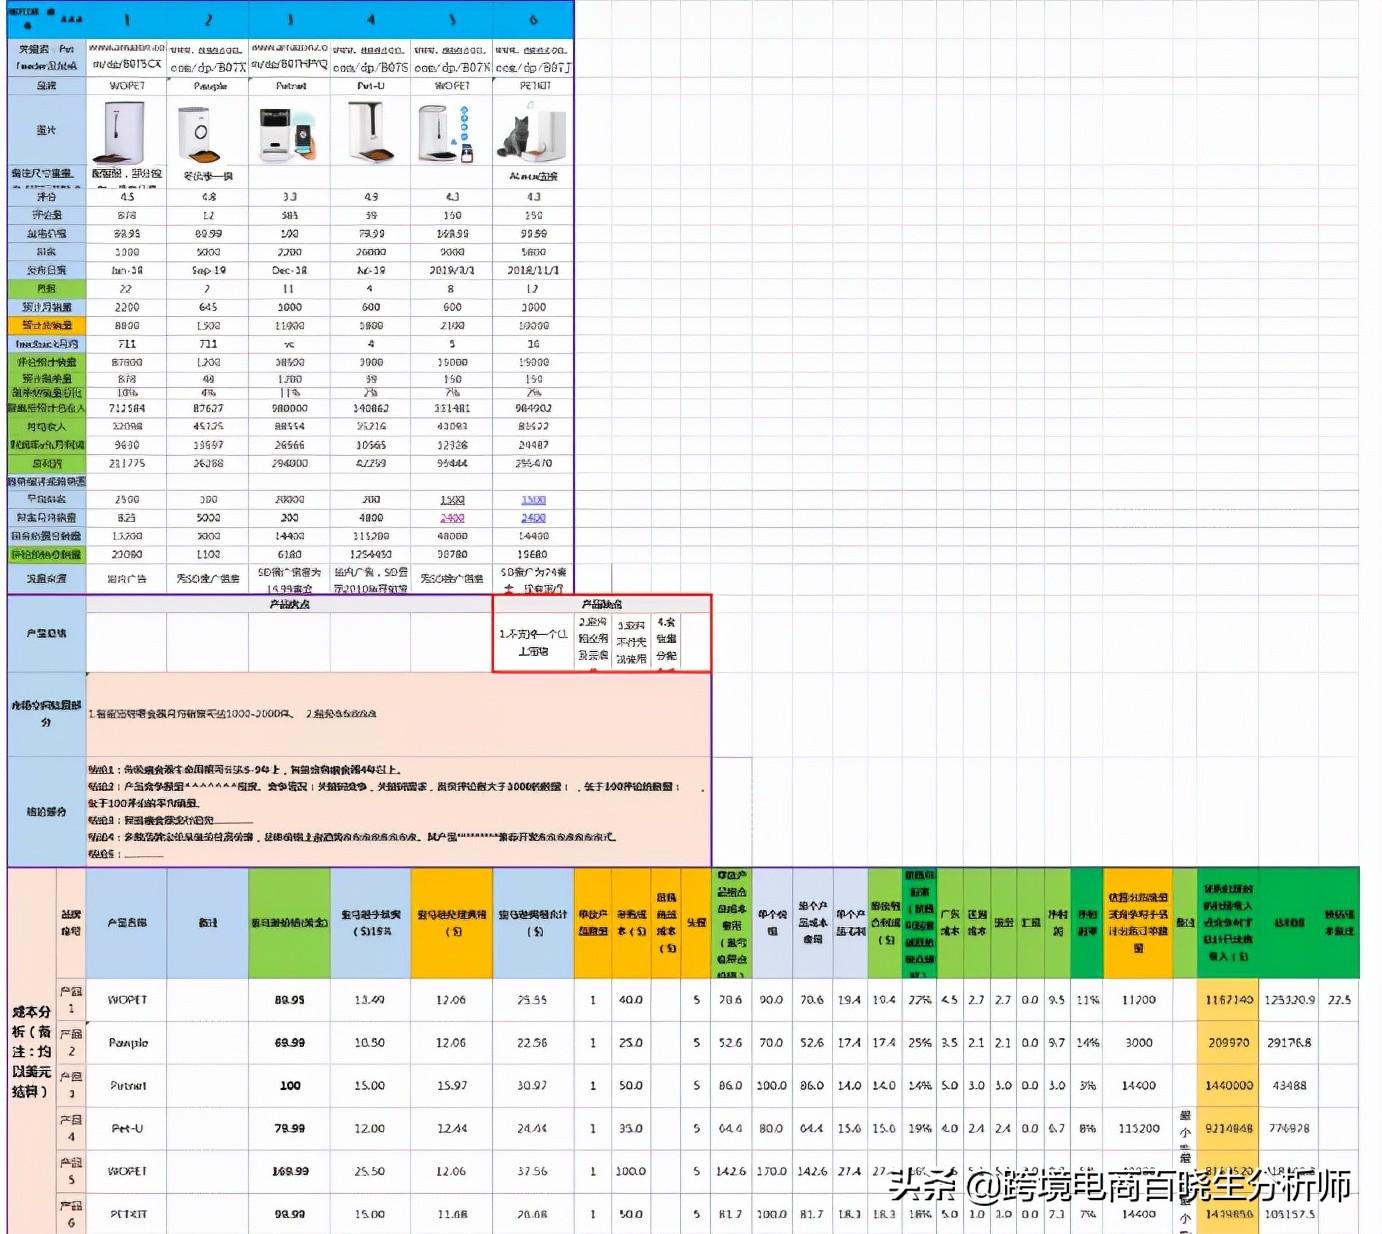The width and height of the screenshot is (1382, 1234).
Task: Select the date cell 2019/3/1
Action: tap(452, 270)
